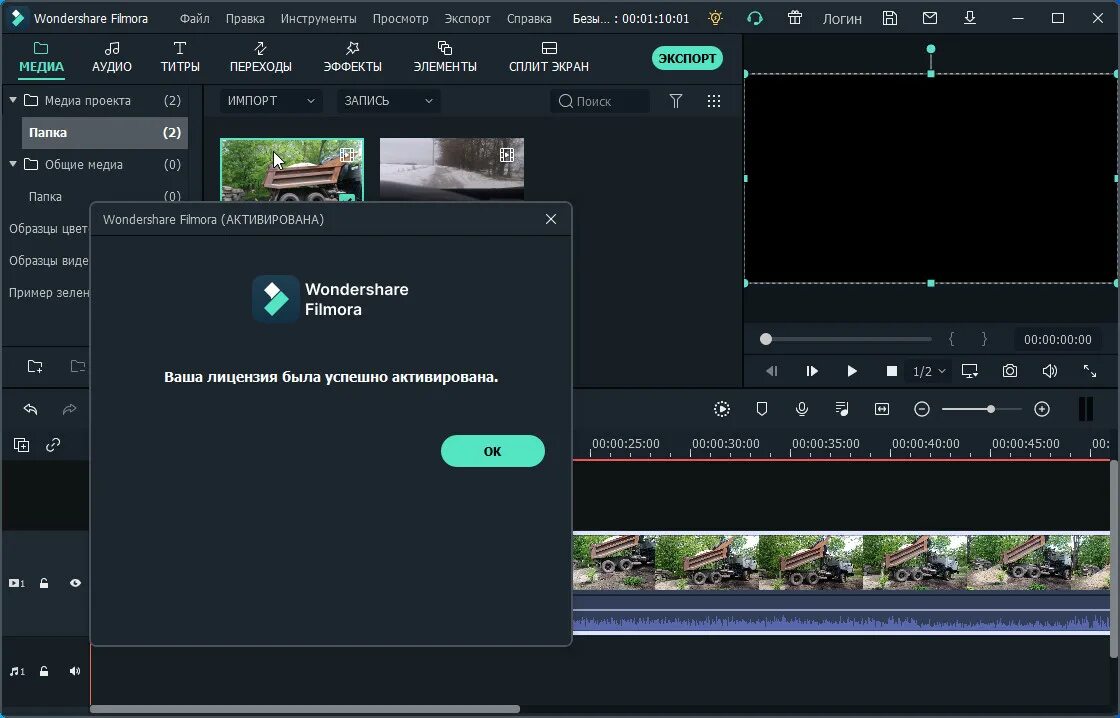
Task: Undo the last action with the back arrow
Action: coord(30,409)
